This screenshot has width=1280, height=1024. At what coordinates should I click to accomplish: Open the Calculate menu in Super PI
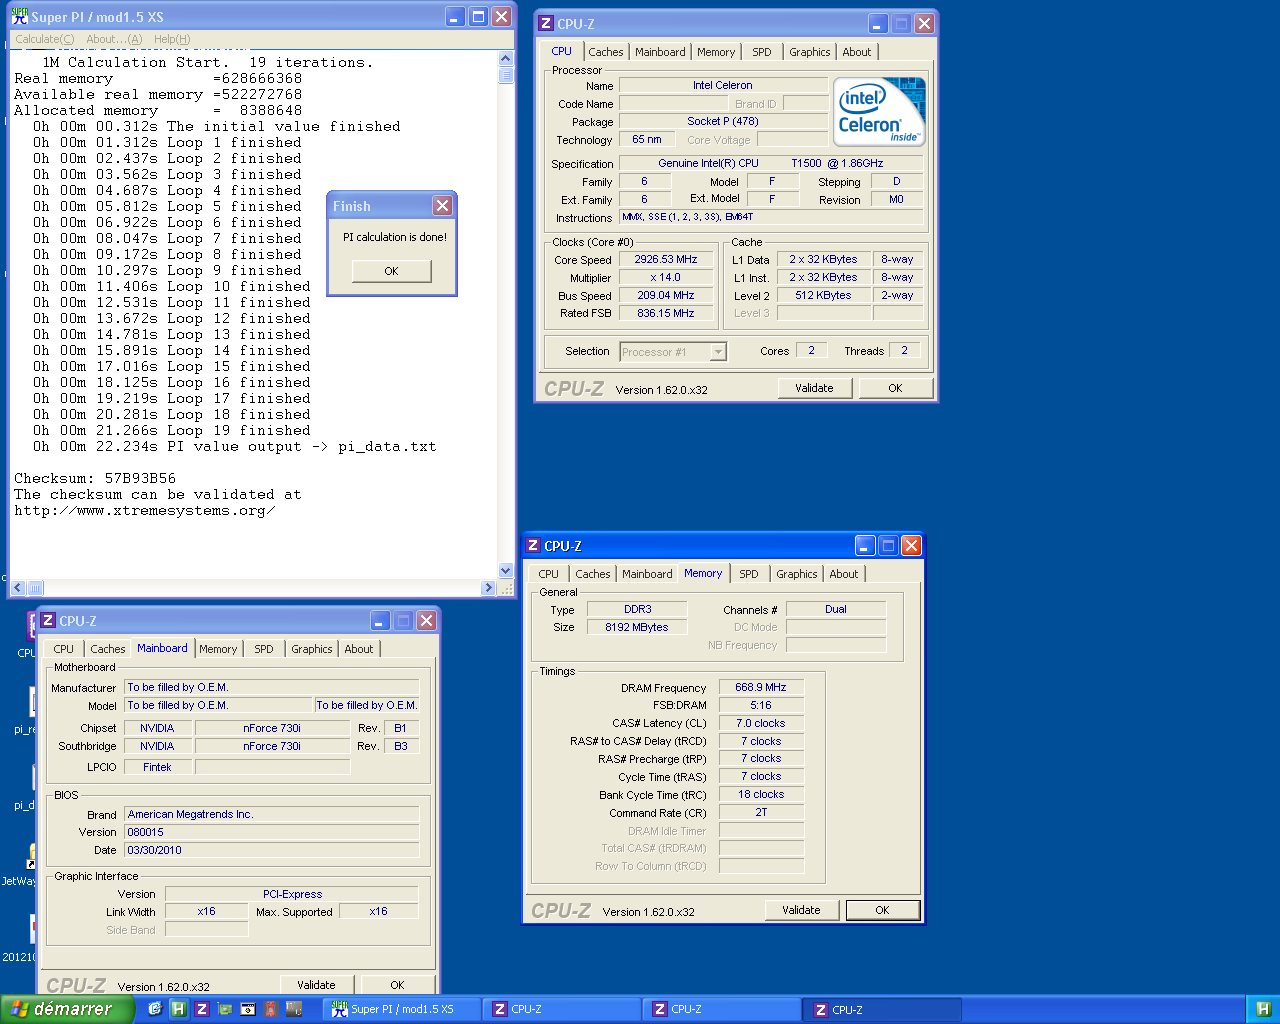point(44,39)
